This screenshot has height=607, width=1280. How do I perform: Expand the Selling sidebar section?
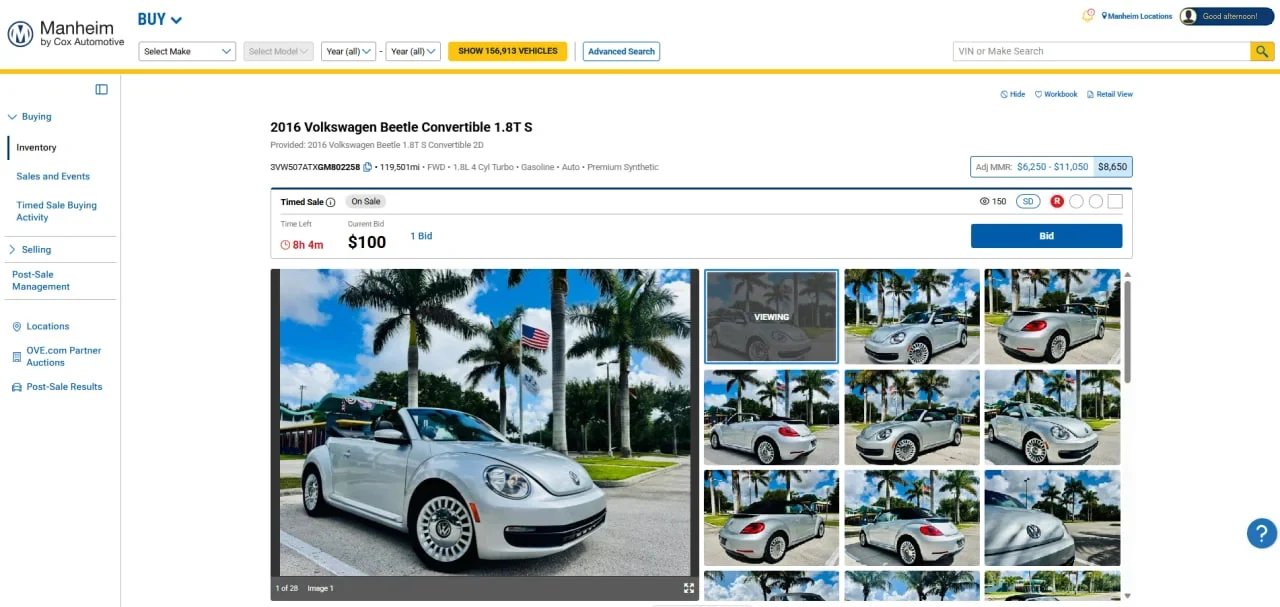tap(30, 249)
